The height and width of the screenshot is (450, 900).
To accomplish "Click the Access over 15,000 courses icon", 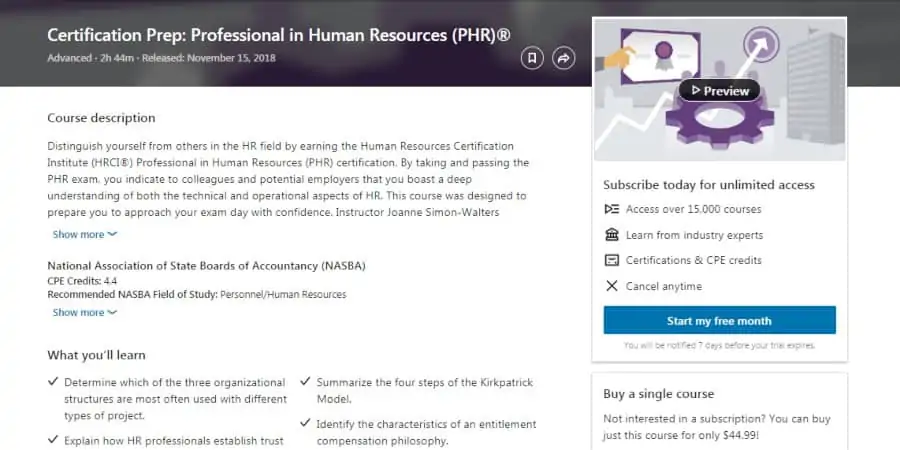I will (x=612, y=209).
